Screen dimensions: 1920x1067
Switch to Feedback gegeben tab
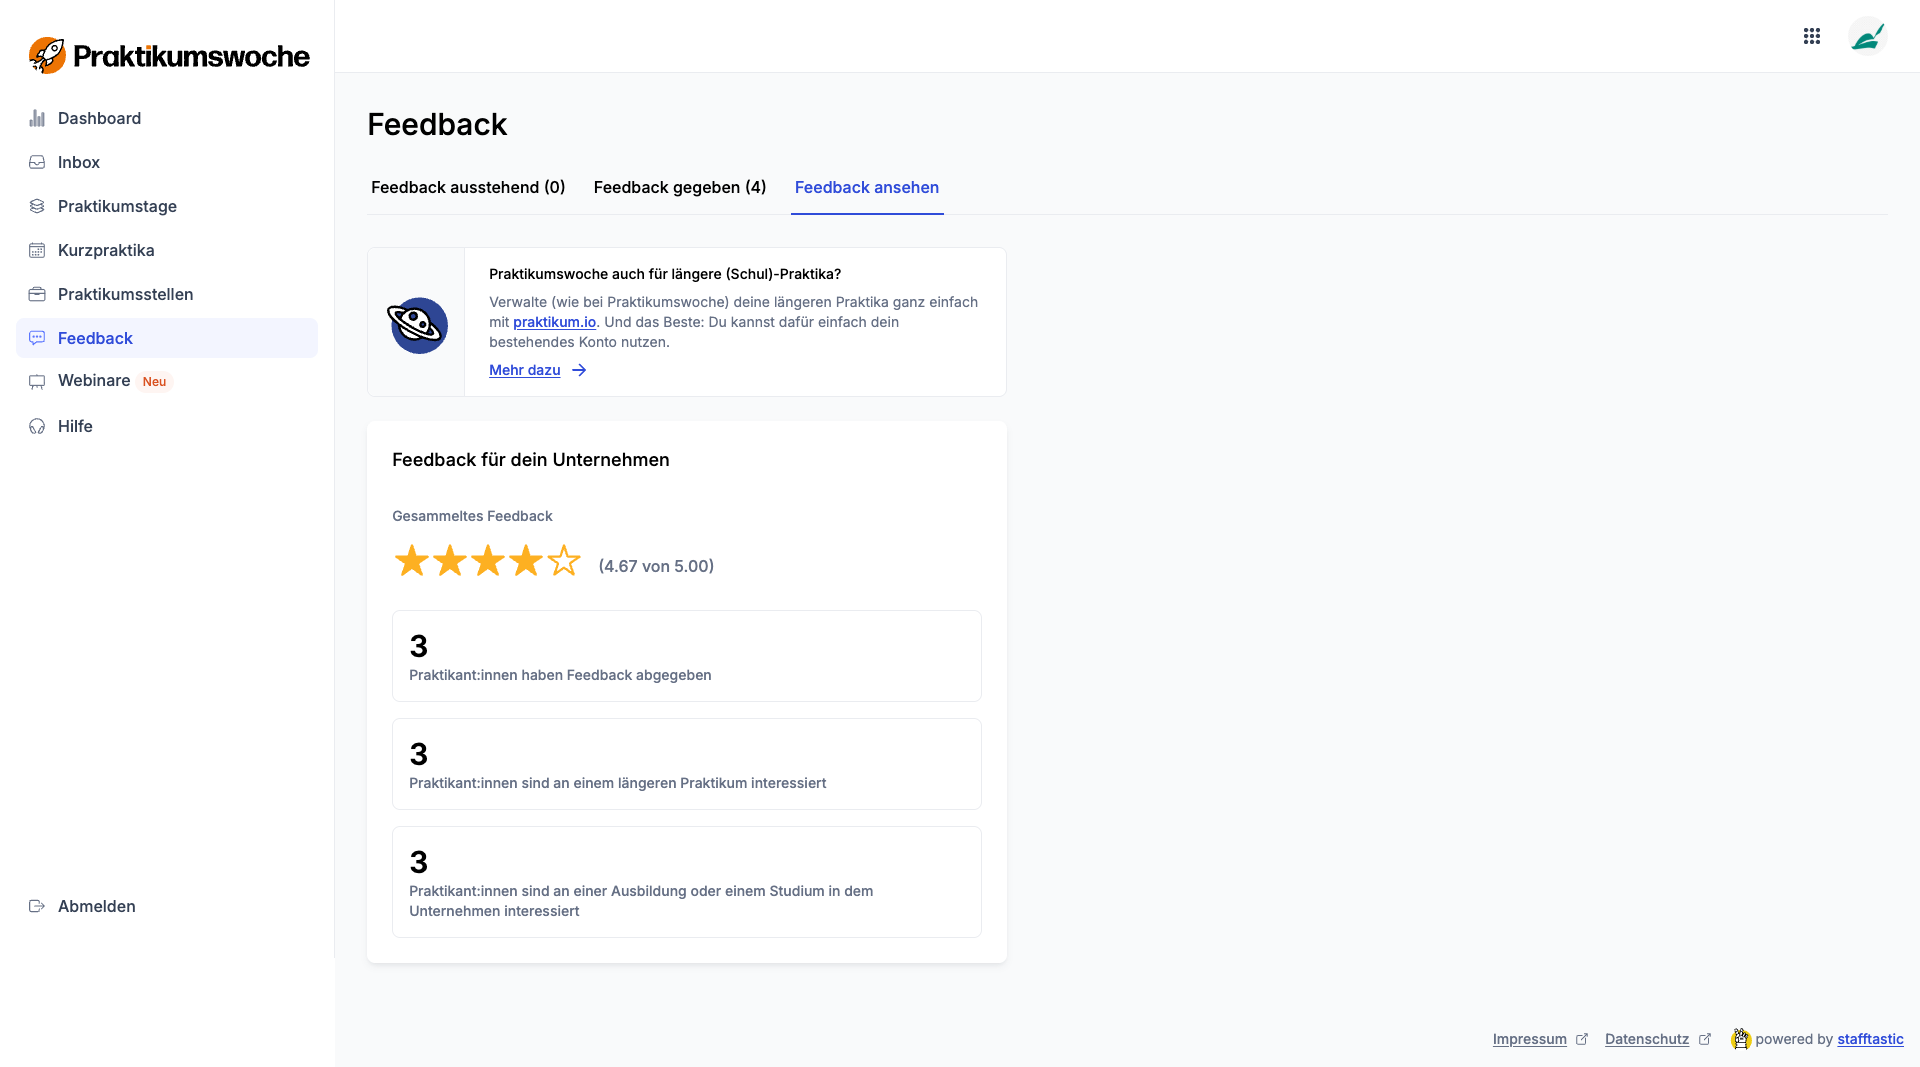pyautogui.click(x=679, y=187)
